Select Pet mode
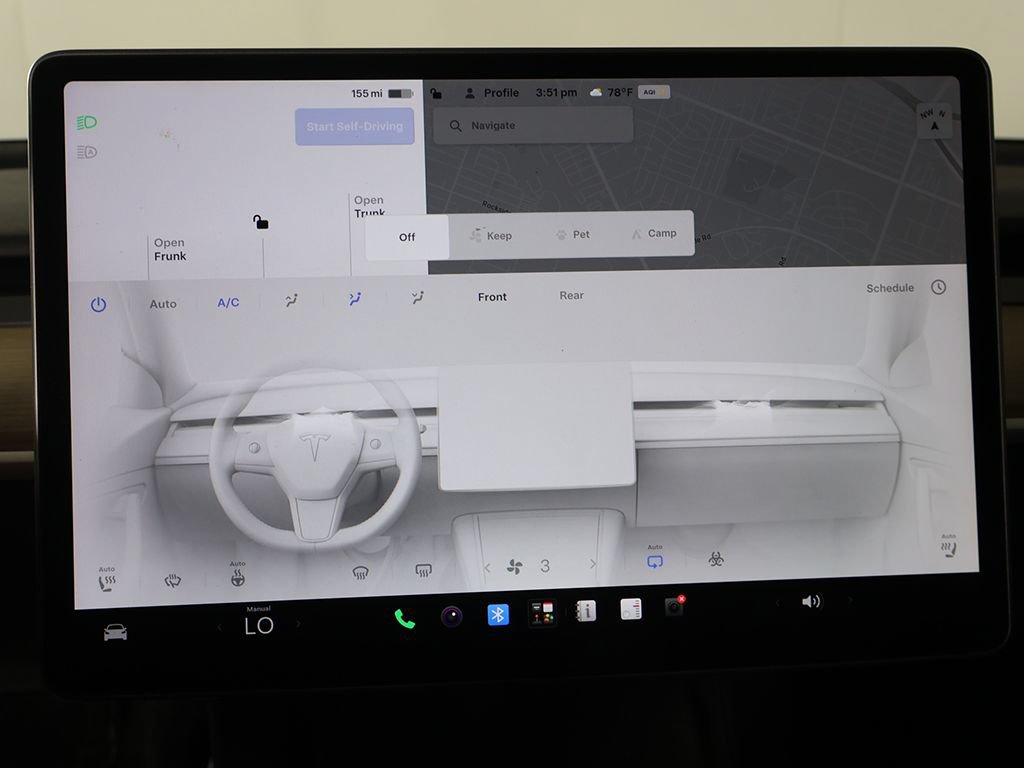 (573, 234)
